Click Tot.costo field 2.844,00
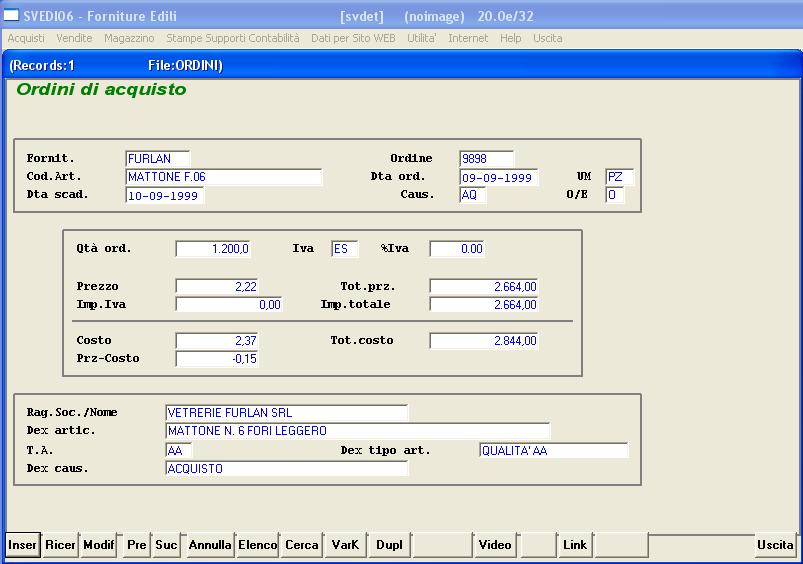Viewport: 803px width, 564px height. 484,341
